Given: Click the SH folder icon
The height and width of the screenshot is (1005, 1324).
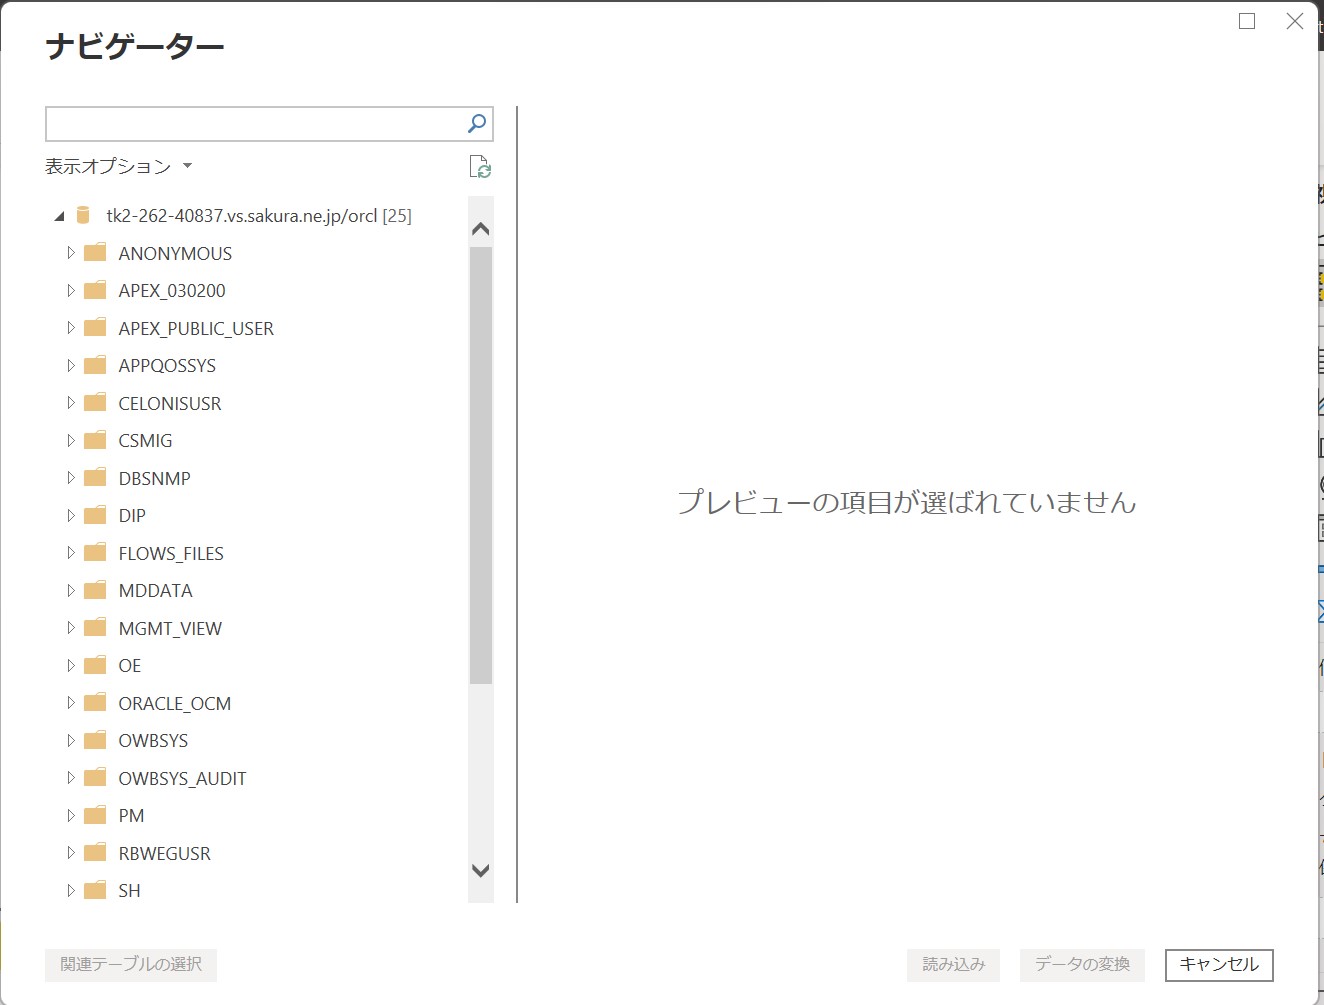Looking at the screenshot, I should [x=95, y=890].
